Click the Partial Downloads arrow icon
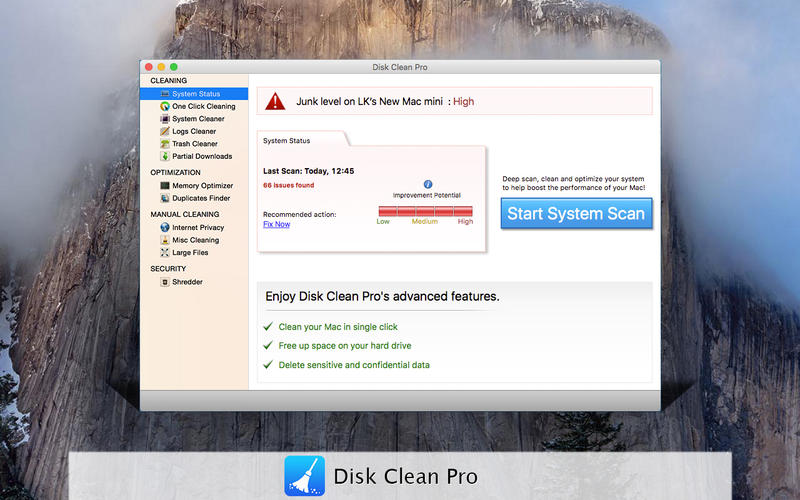The width and height of the screenshot is (800, 500). 164,156
